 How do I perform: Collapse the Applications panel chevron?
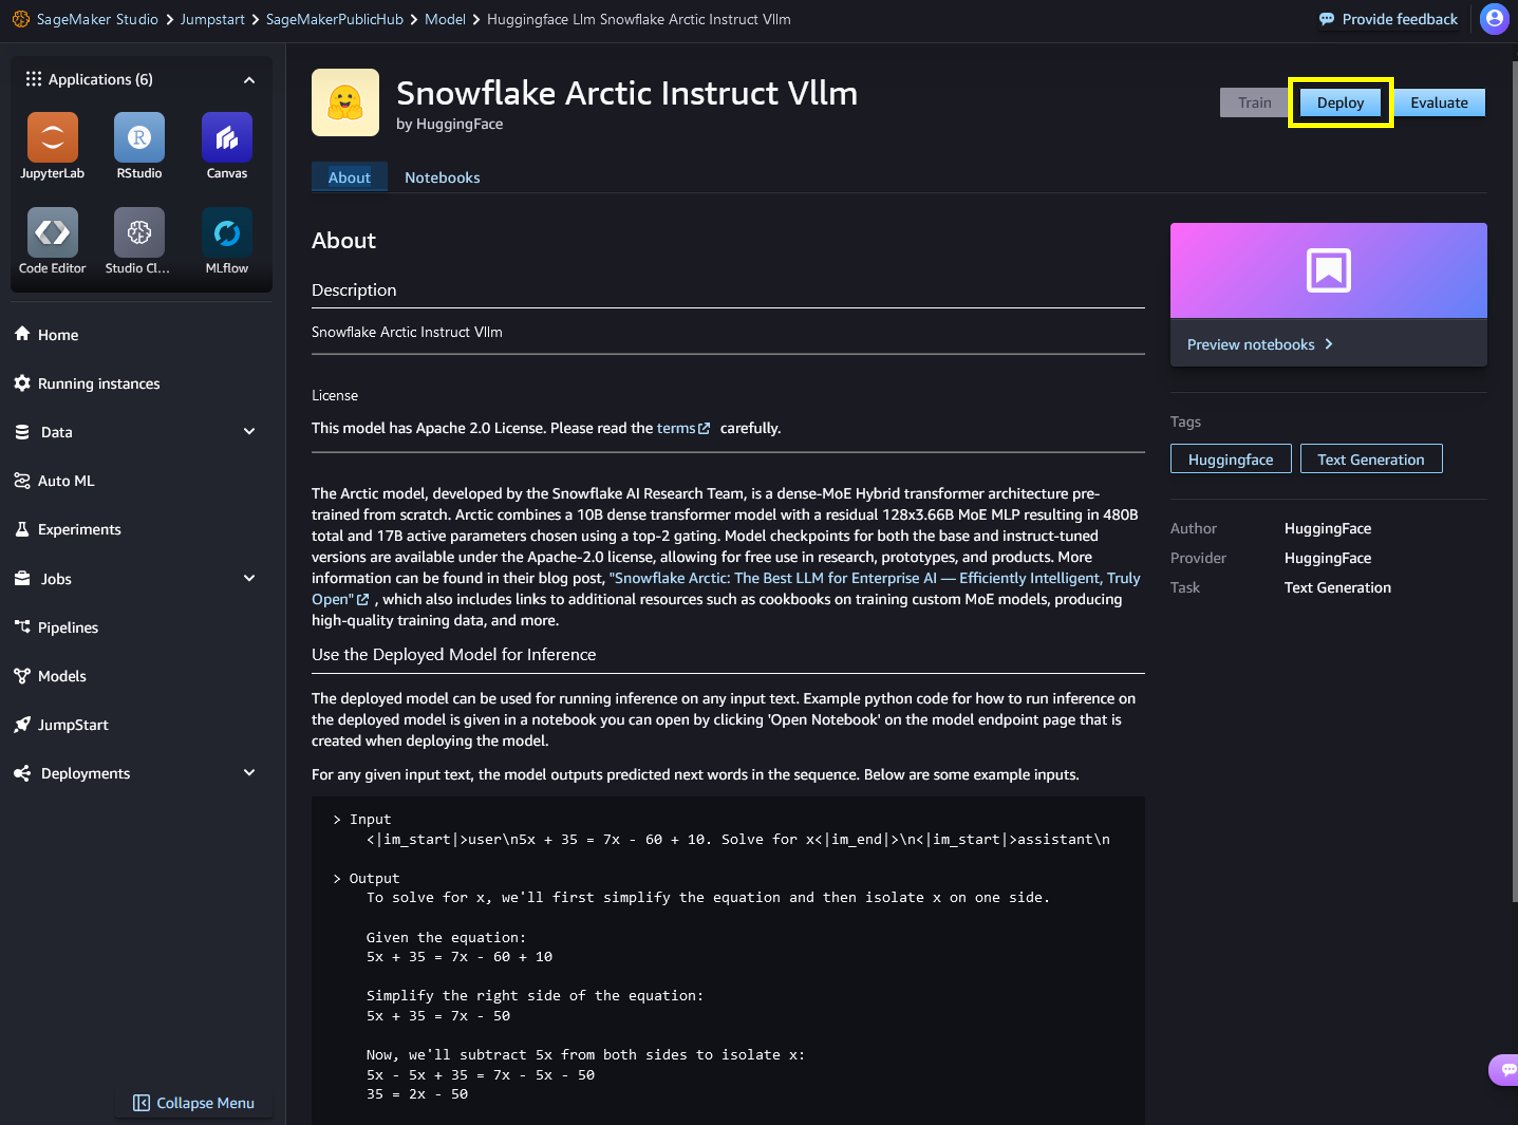249,80
